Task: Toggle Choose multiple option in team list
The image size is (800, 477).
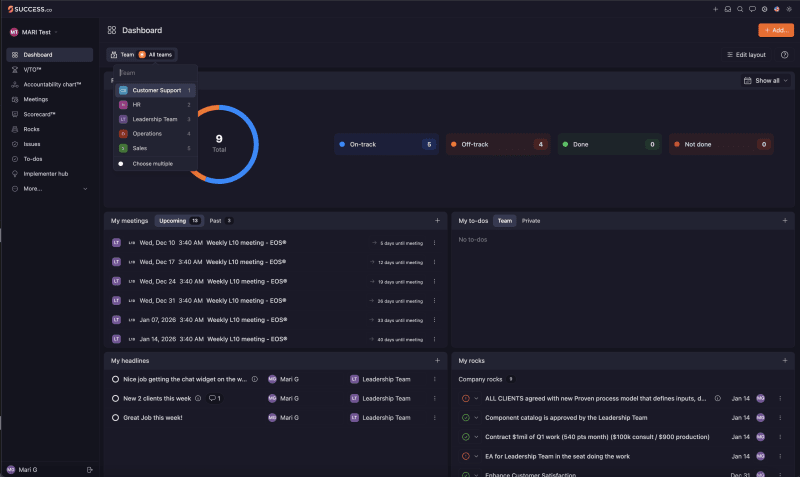Action: click(x=155, y=164)
